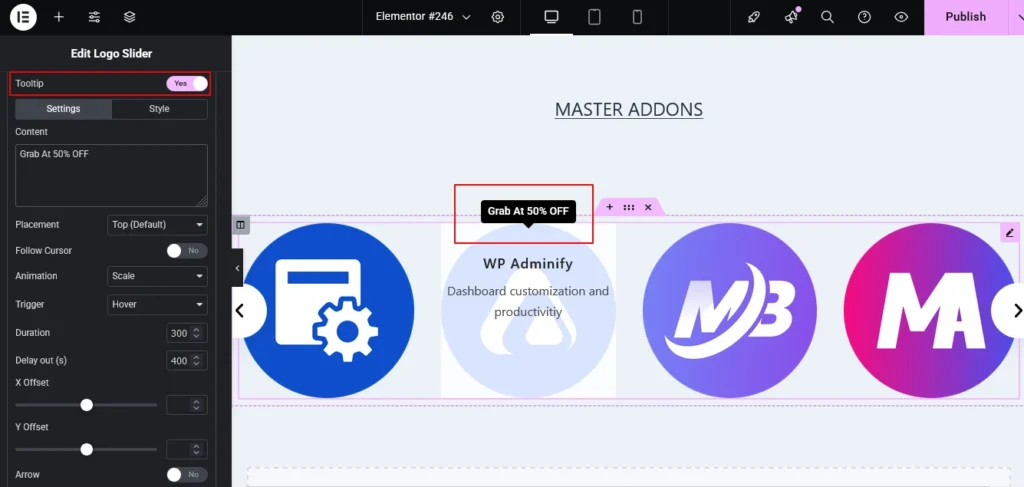Switch to mobile preview mode
Image resolution: width=1024 pixels, height=487 pixels.
[637, 17]
